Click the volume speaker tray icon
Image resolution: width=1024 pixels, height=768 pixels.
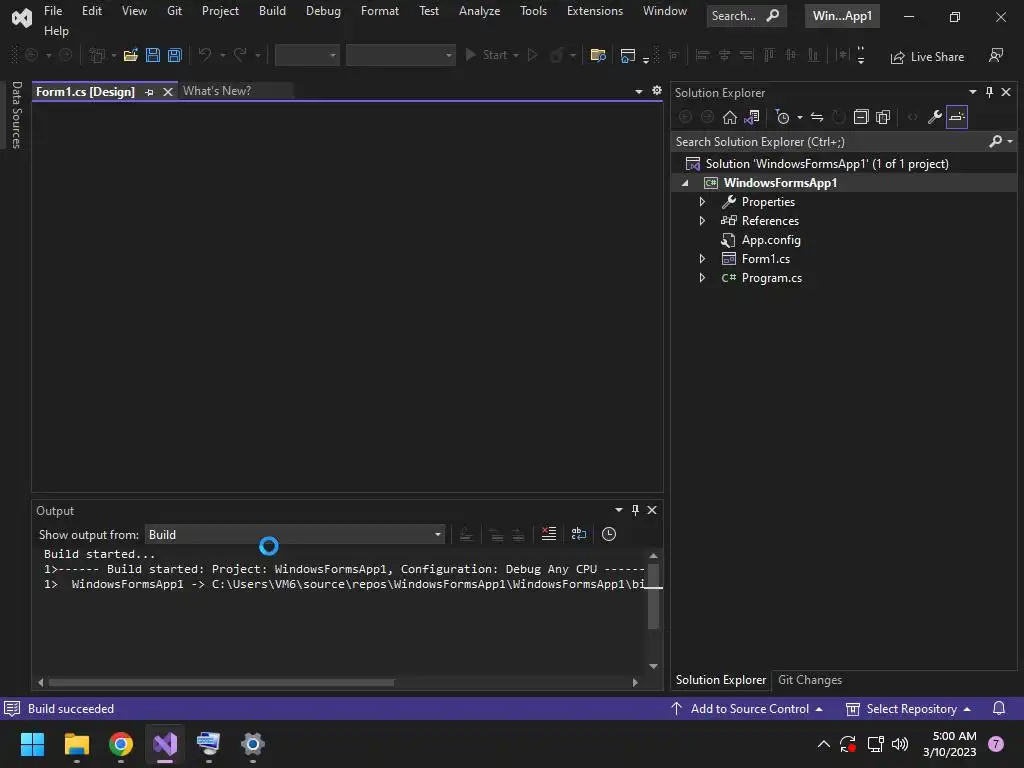click(900, 744)
